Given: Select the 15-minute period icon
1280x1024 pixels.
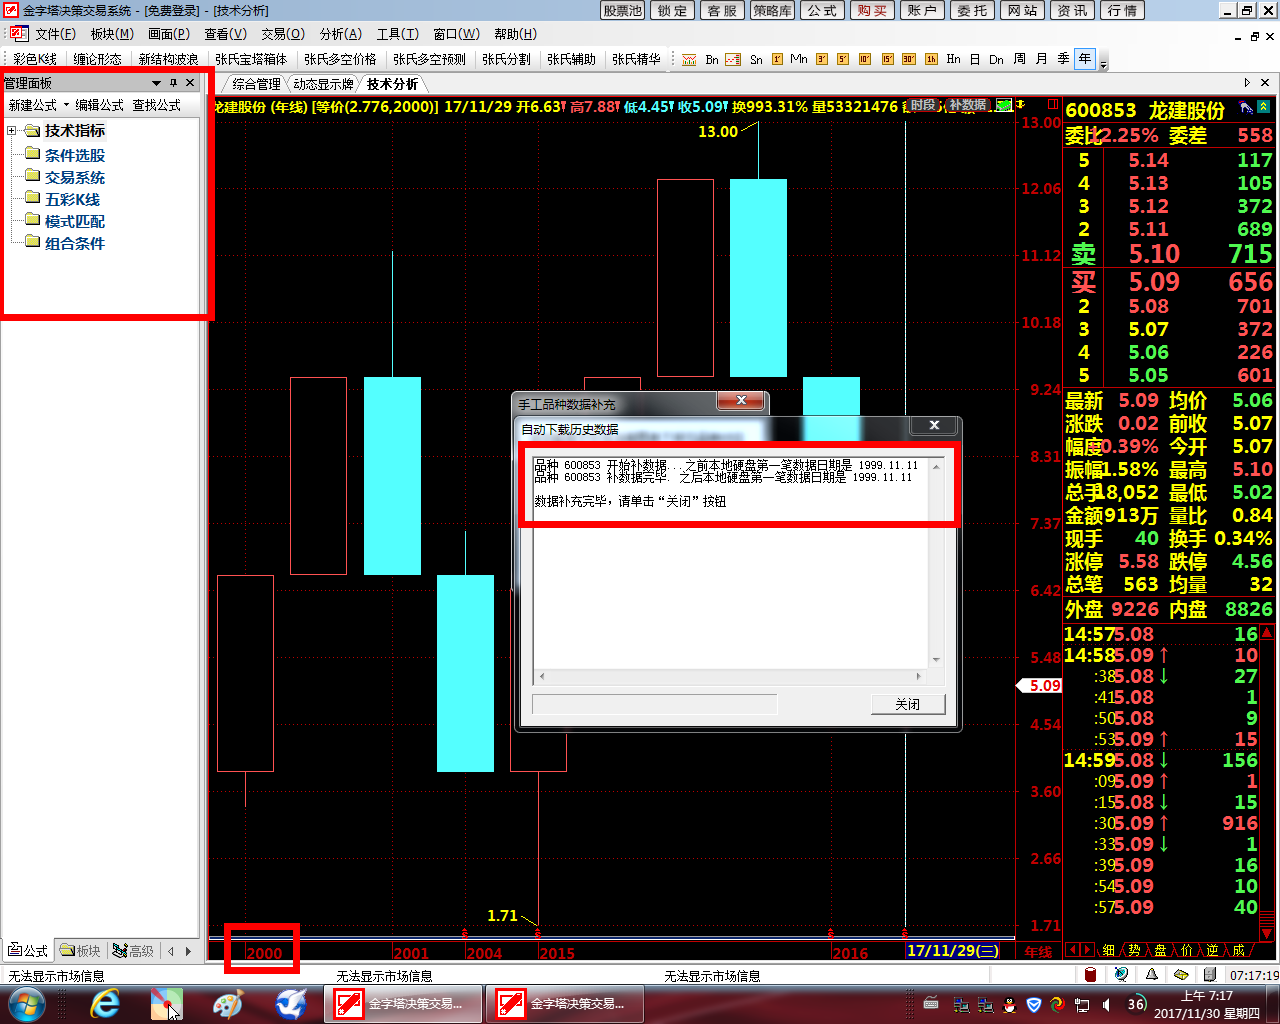Looking at the screenshot, I should coord(887,60).
